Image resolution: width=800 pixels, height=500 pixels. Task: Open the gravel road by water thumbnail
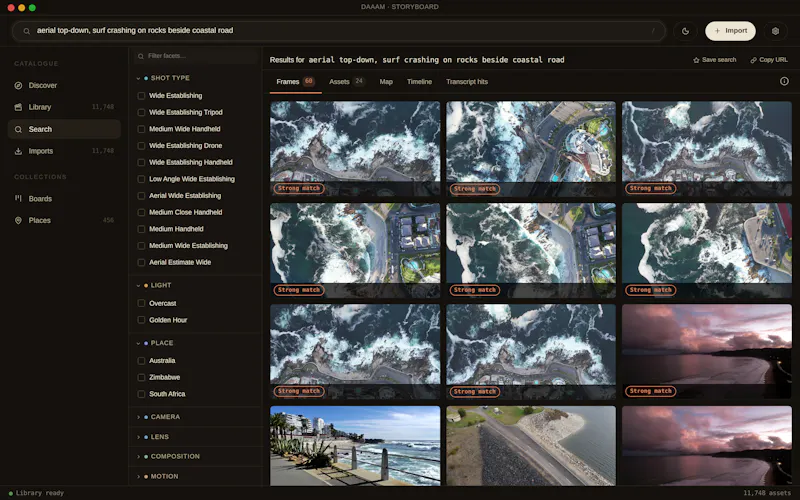(531, 446)
